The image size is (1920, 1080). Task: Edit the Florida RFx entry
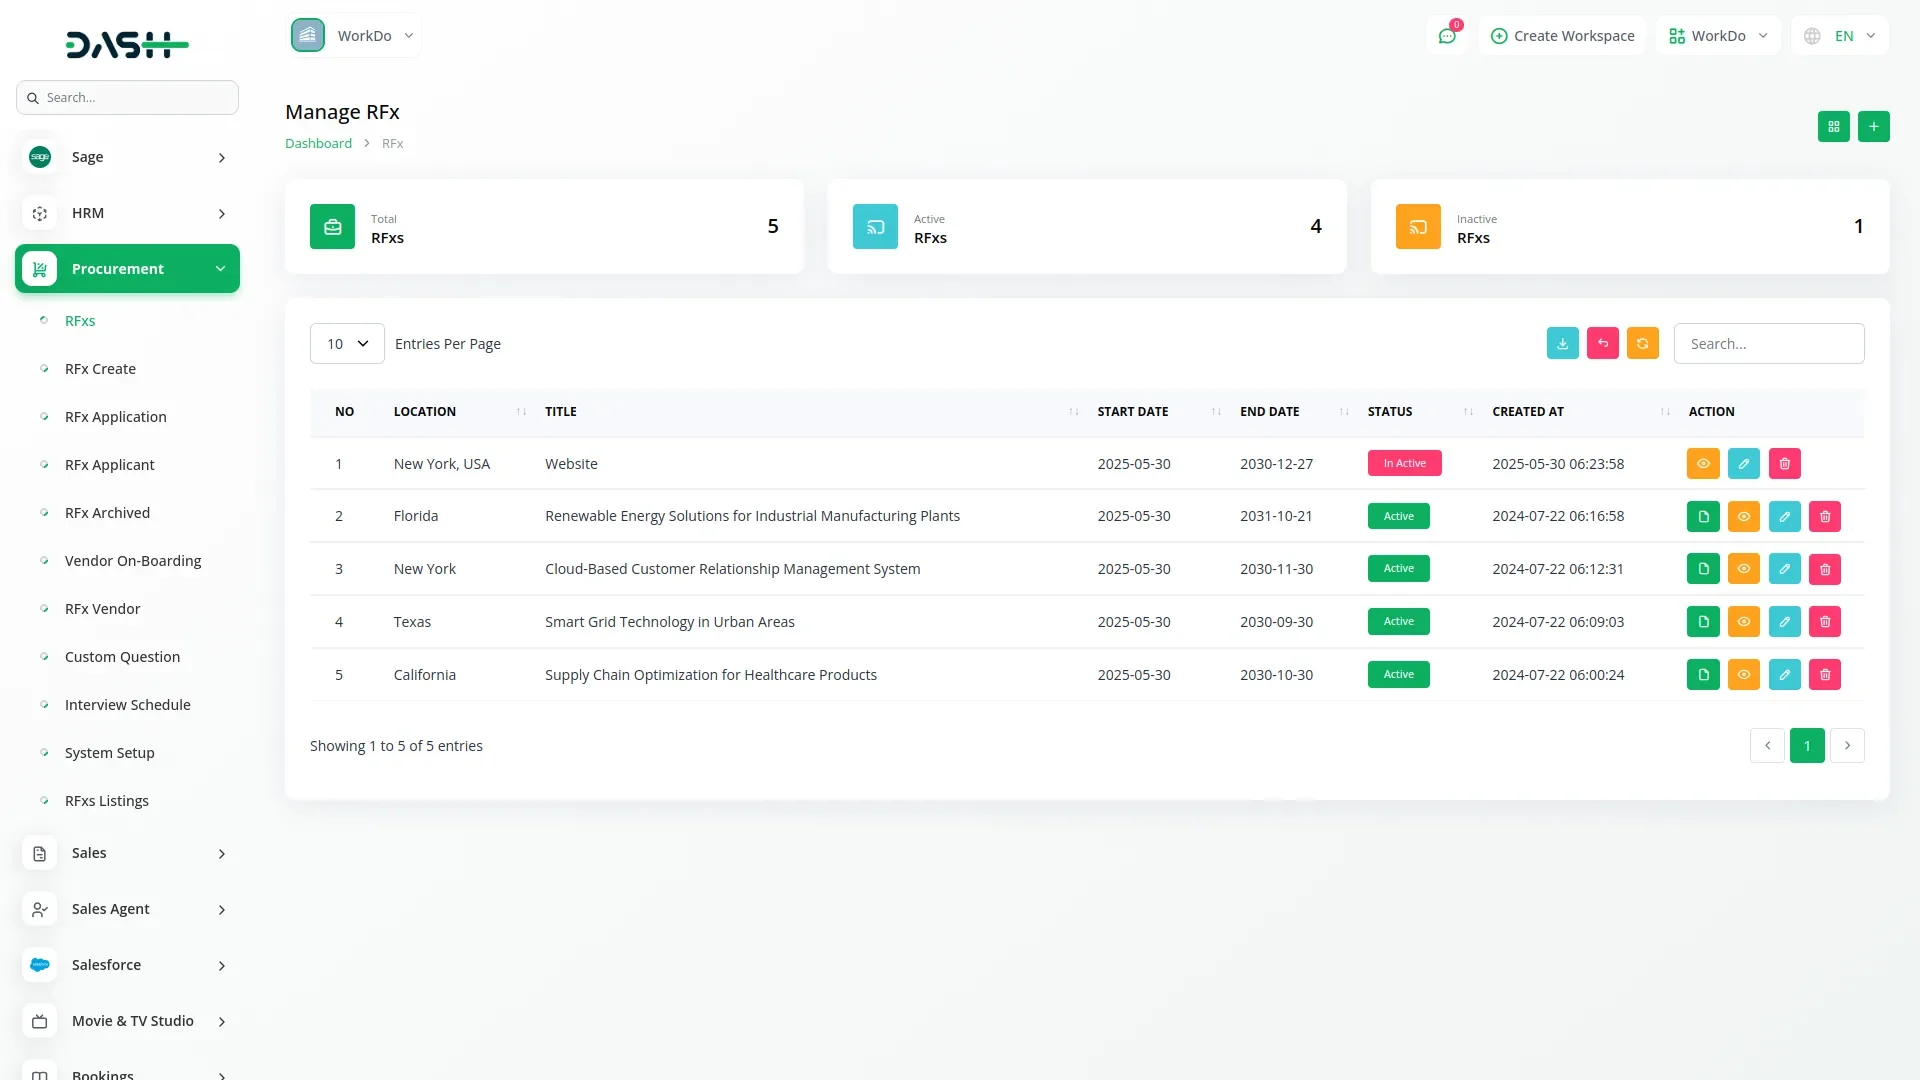[1784, 516]
